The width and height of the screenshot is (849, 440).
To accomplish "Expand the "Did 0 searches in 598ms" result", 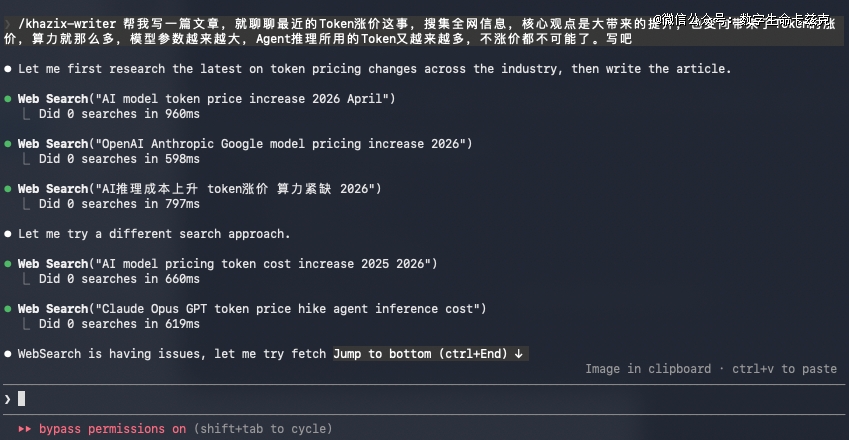I will pyautogui.click(x=119, y=159).
